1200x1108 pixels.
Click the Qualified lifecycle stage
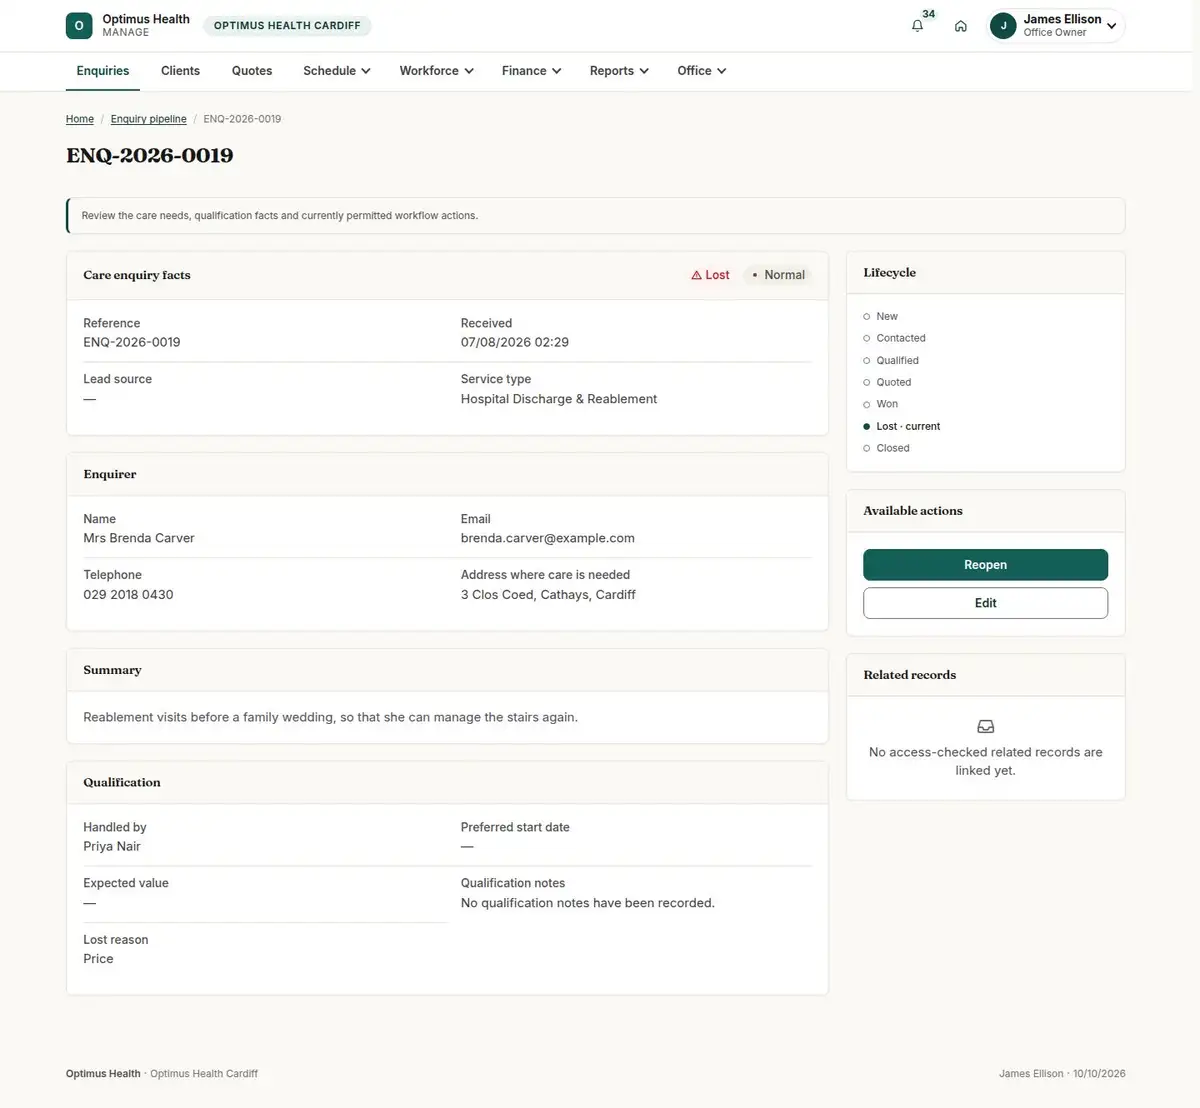pyautogui.click(x=890, y=360)
